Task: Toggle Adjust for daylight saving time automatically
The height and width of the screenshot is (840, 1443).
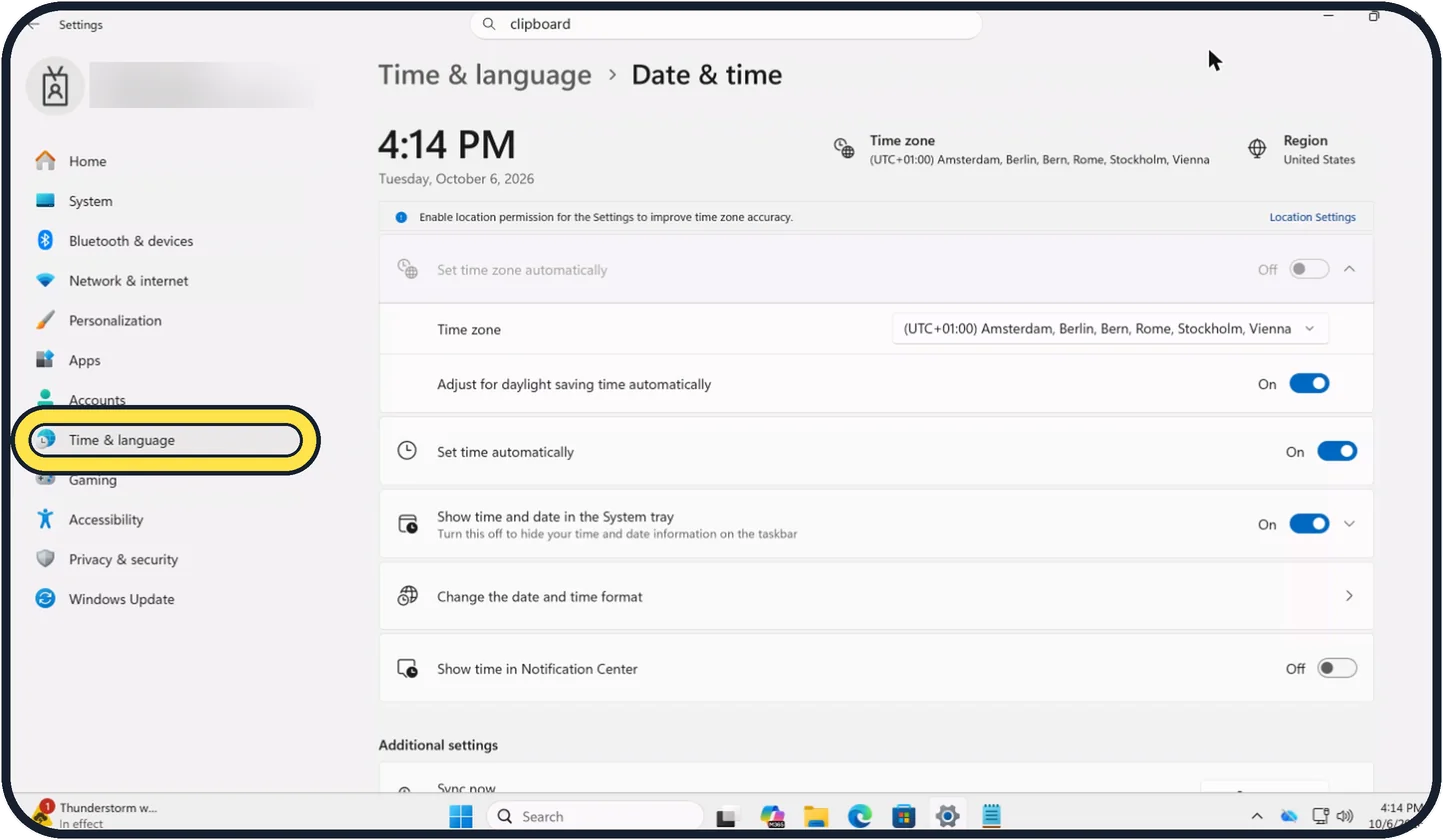Action: pyautogui.click(x=1309, y=384)
